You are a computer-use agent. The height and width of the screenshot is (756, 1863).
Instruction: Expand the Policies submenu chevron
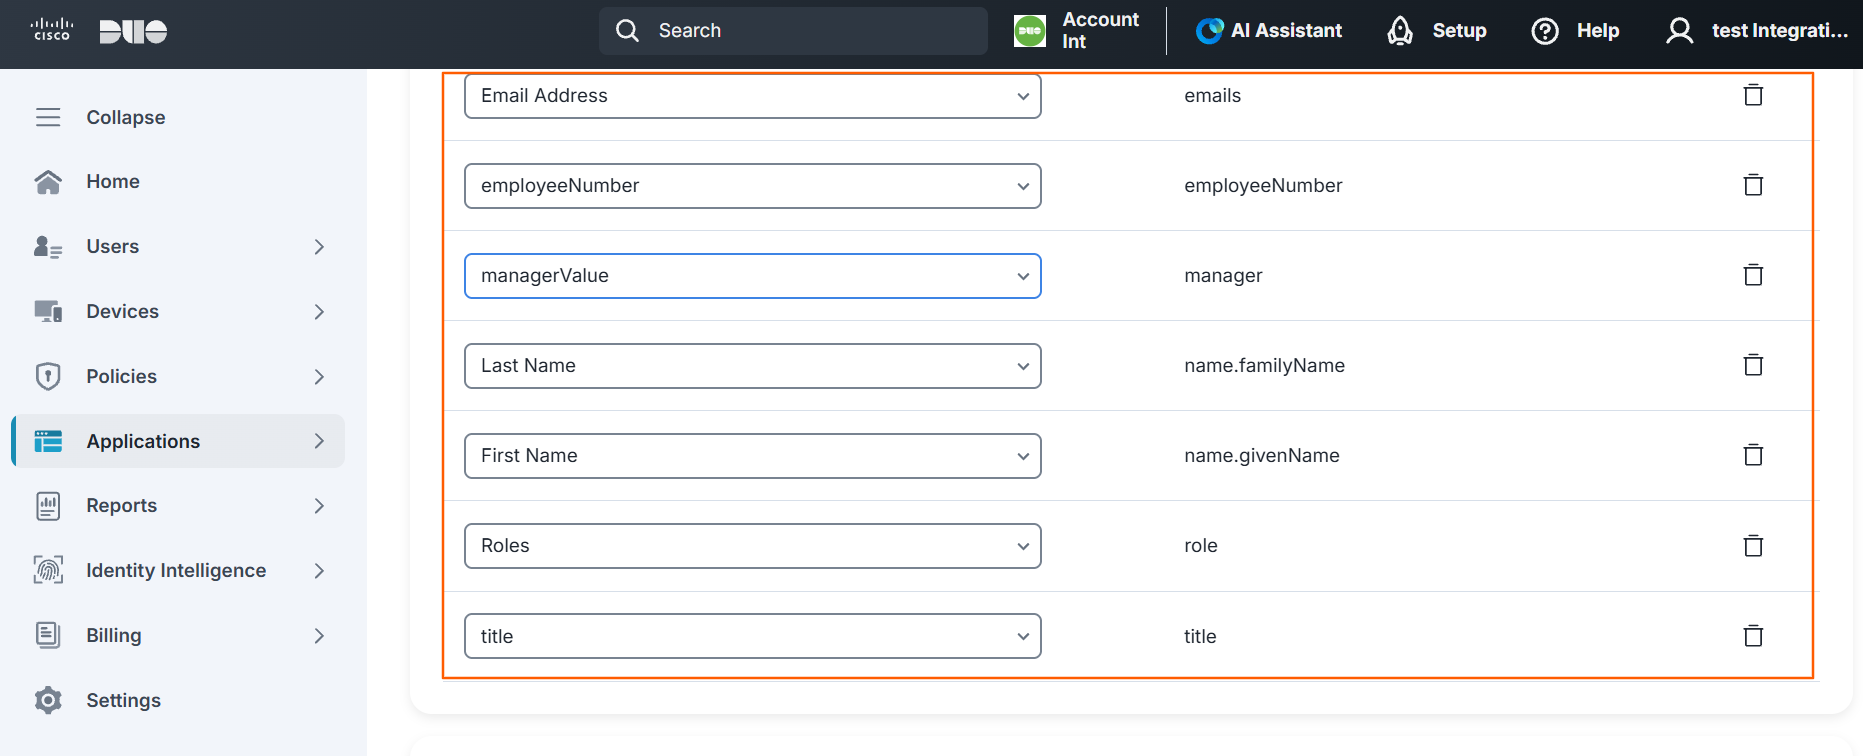(x=319, y=377)
